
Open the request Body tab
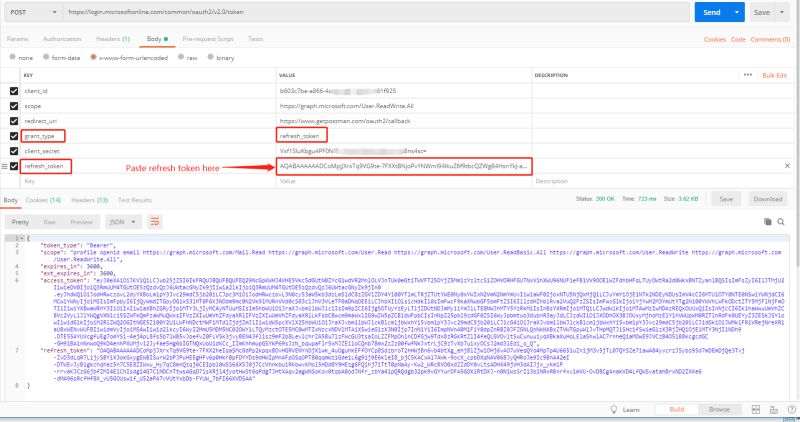point(157,39)
